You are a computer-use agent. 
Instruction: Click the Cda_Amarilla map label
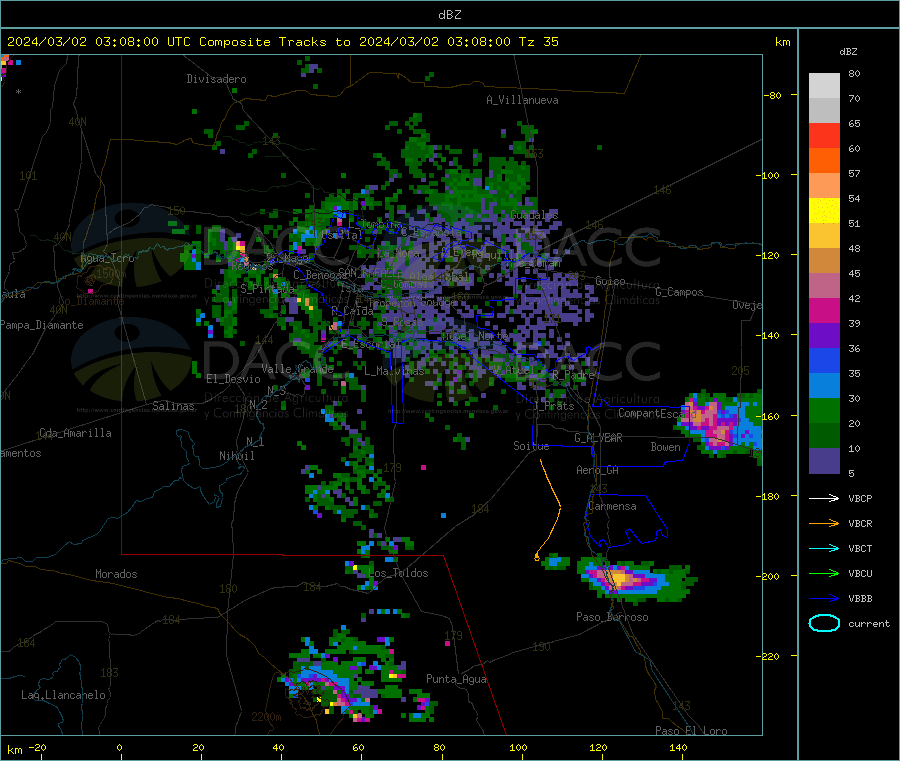75,433
